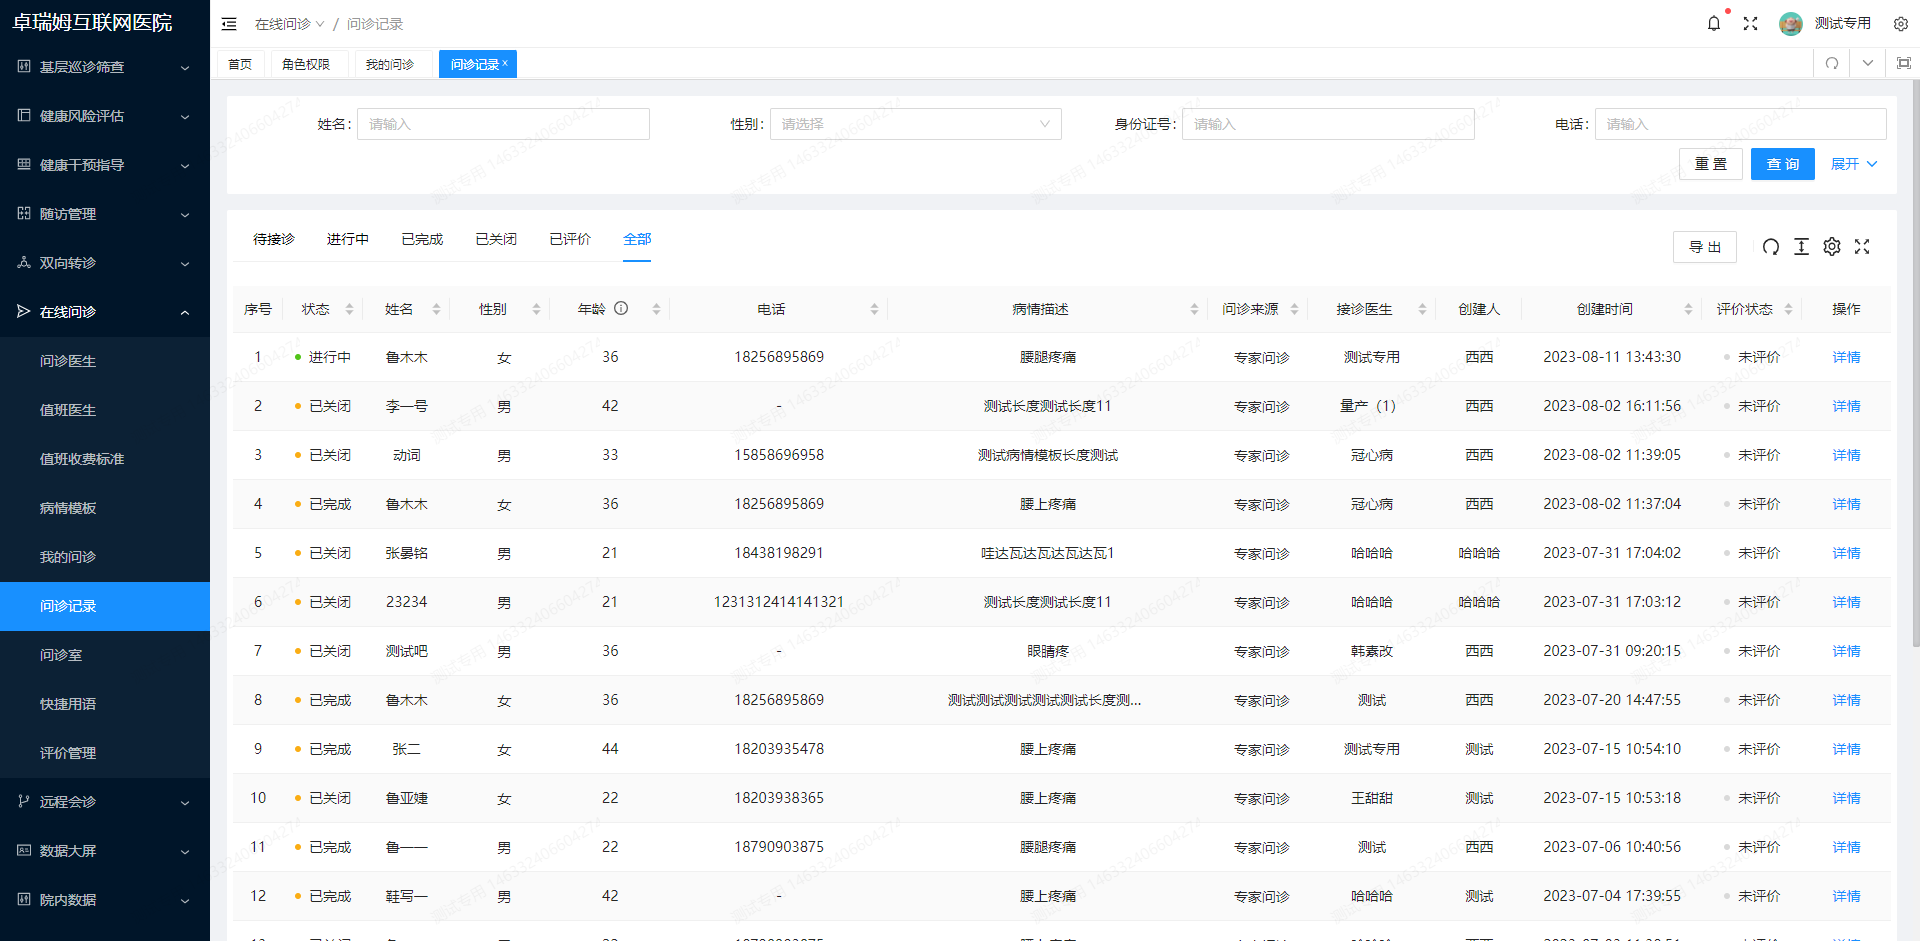
Task: Open 快捷用语 sidebar item
Action: [105, 704]
